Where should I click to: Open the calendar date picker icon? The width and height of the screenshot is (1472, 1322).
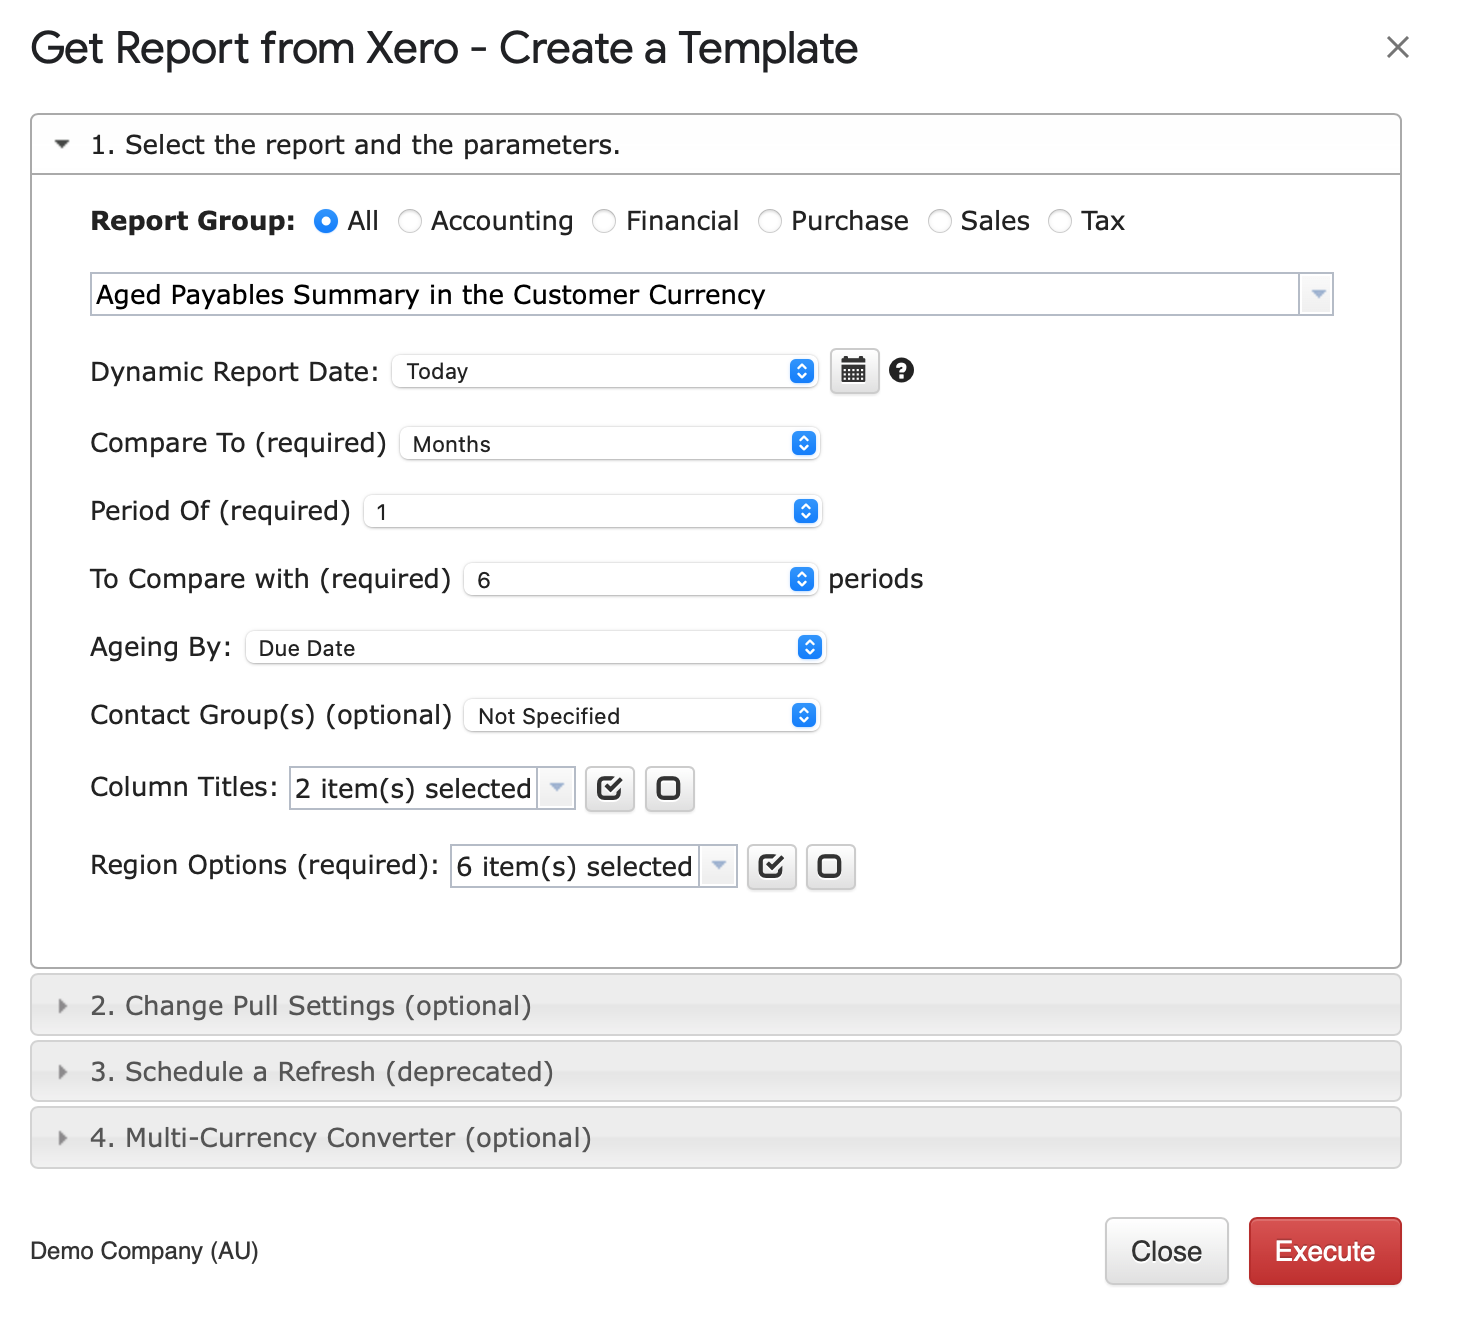(x=854, y=371)
